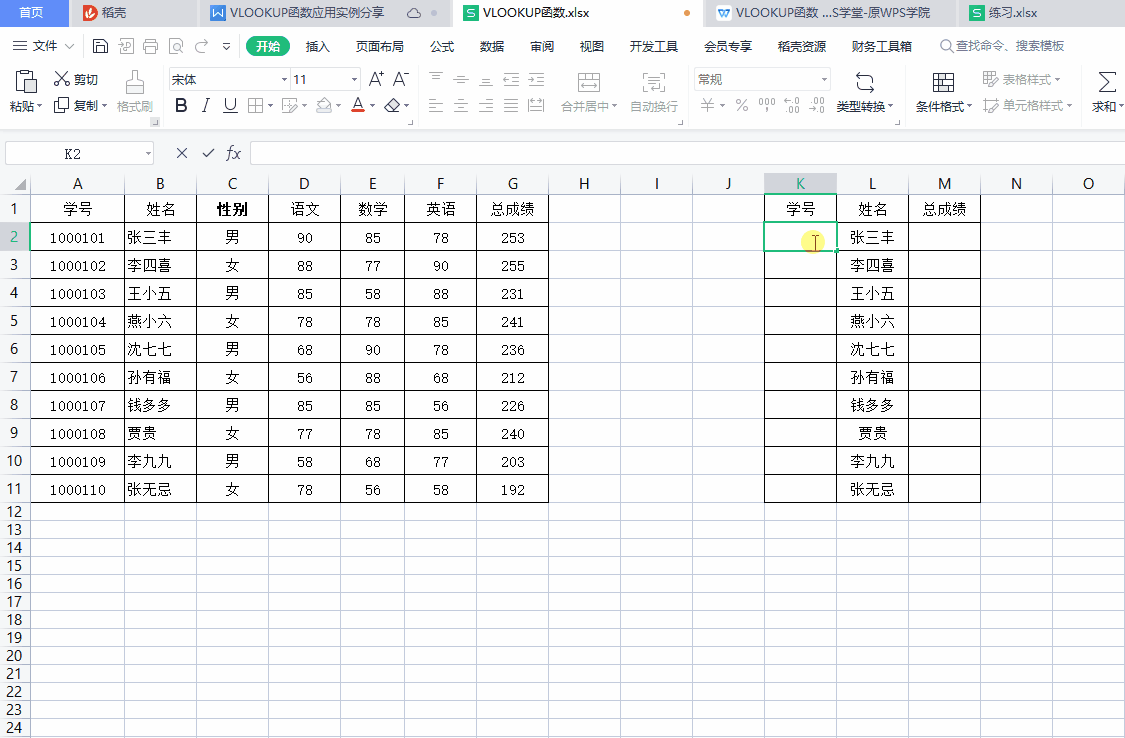Increase font size with the A+ icon
Image resolution: width=1125 pixels, height=738 pixels.
coord(376,79)
